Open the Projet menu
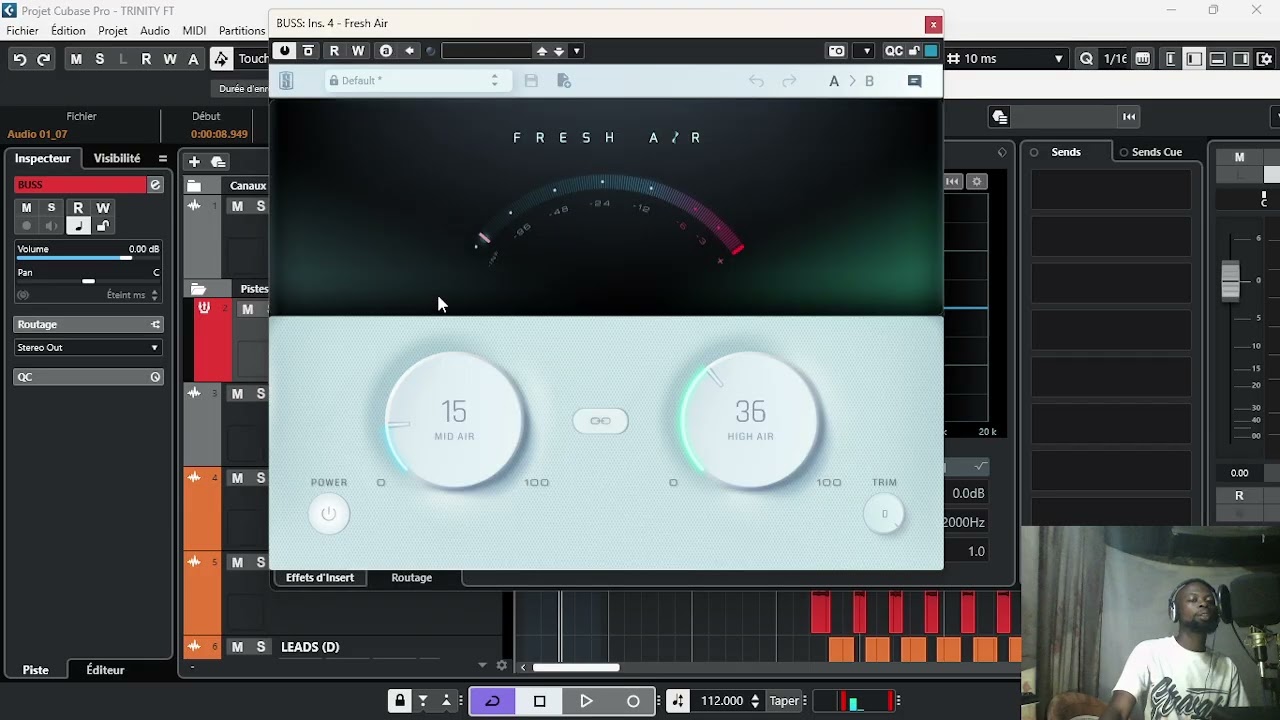Screen dimensions: 1280x720 click(x=113, y=31)
